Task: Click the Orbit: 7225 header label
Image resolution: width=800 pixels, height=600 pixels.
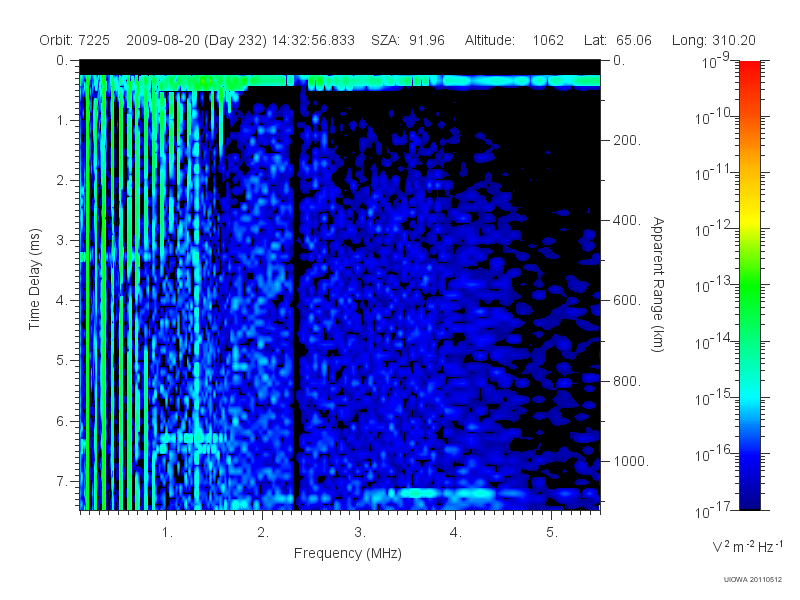Action: (x=74, y=40)
